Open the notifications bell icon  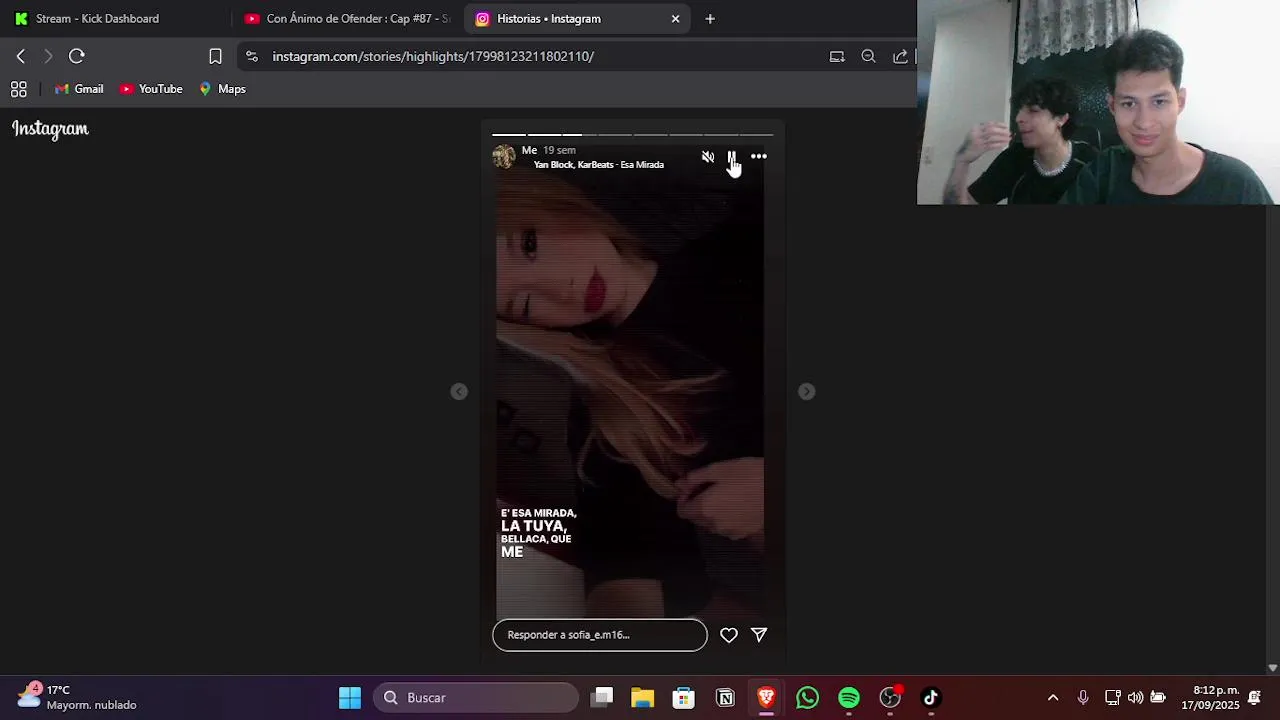[x=1254, y=698]
